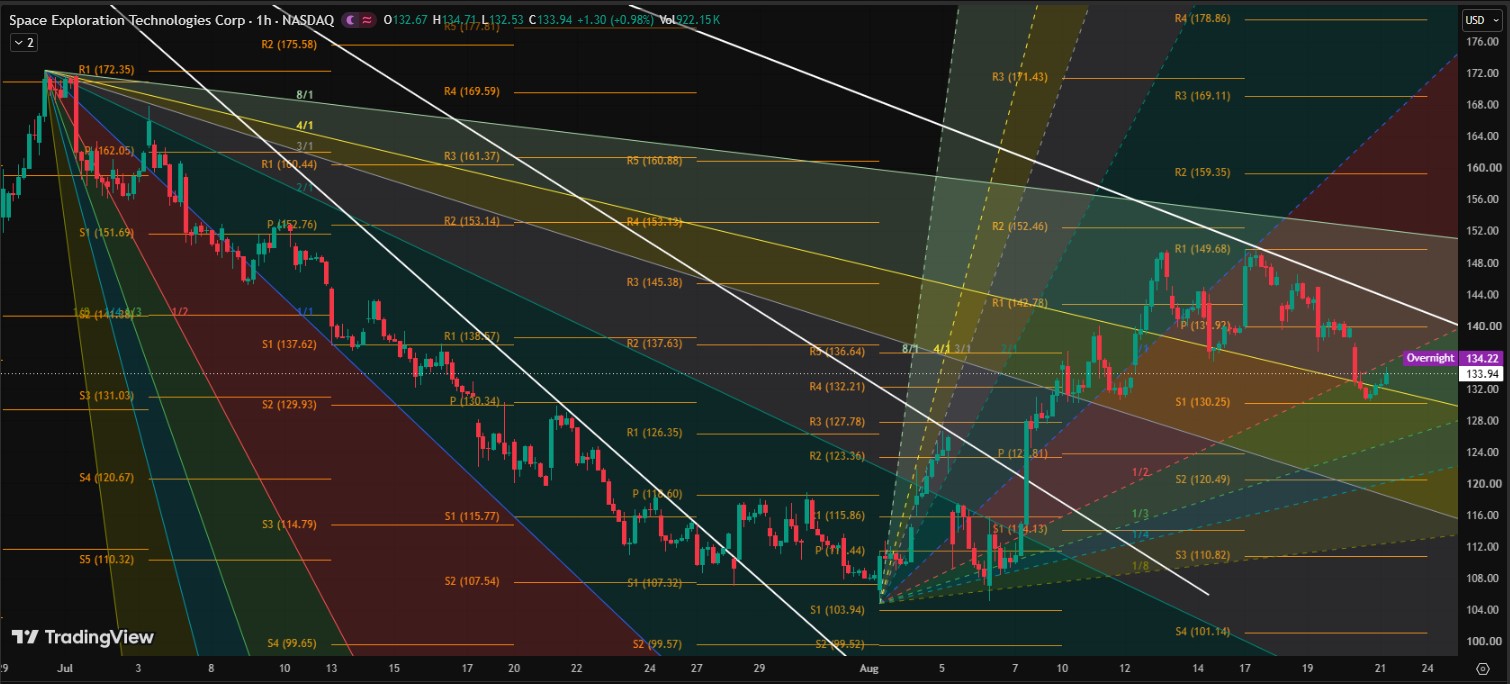Screen dimensions: 1510x684
Task: Select the R4 (178.86) pivot label
Action: 1202,18
